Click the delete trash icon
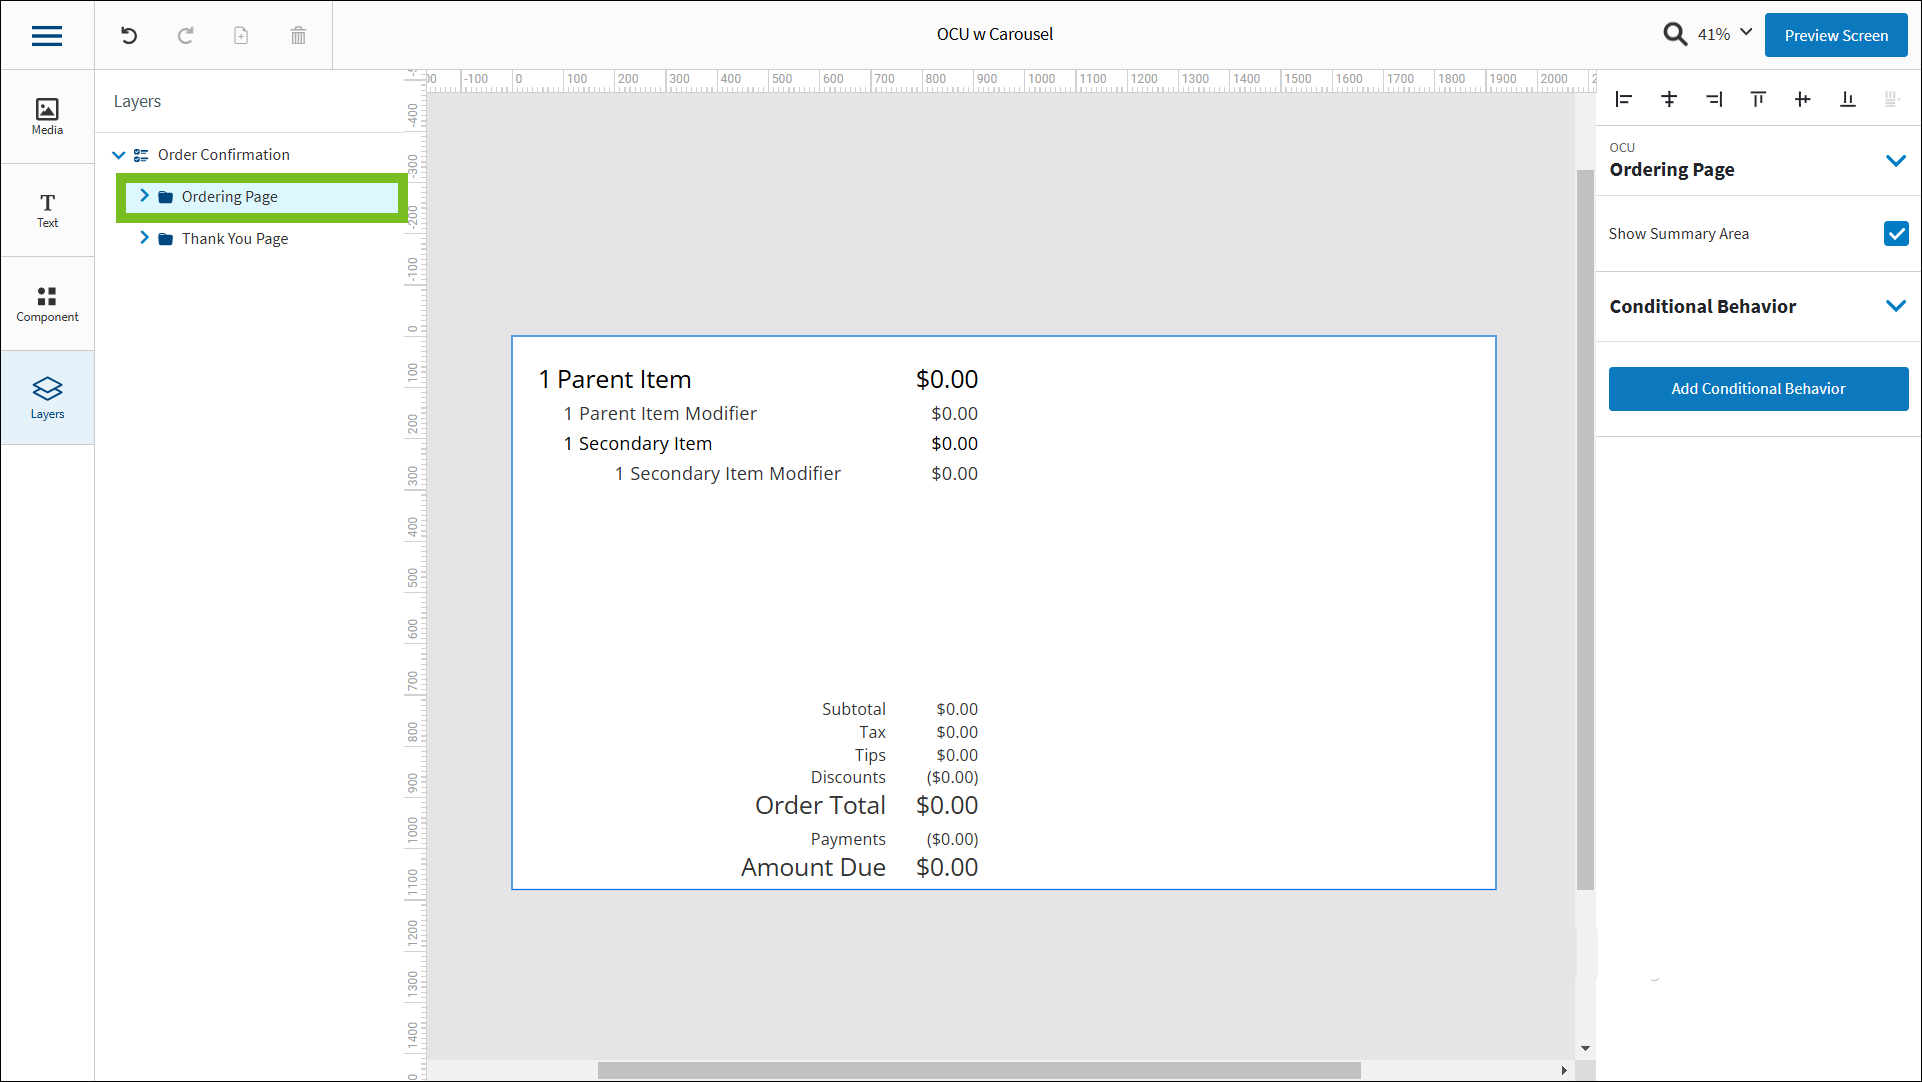The height and width of the screenshot is (1082, 1922). (x=297, y=35)
